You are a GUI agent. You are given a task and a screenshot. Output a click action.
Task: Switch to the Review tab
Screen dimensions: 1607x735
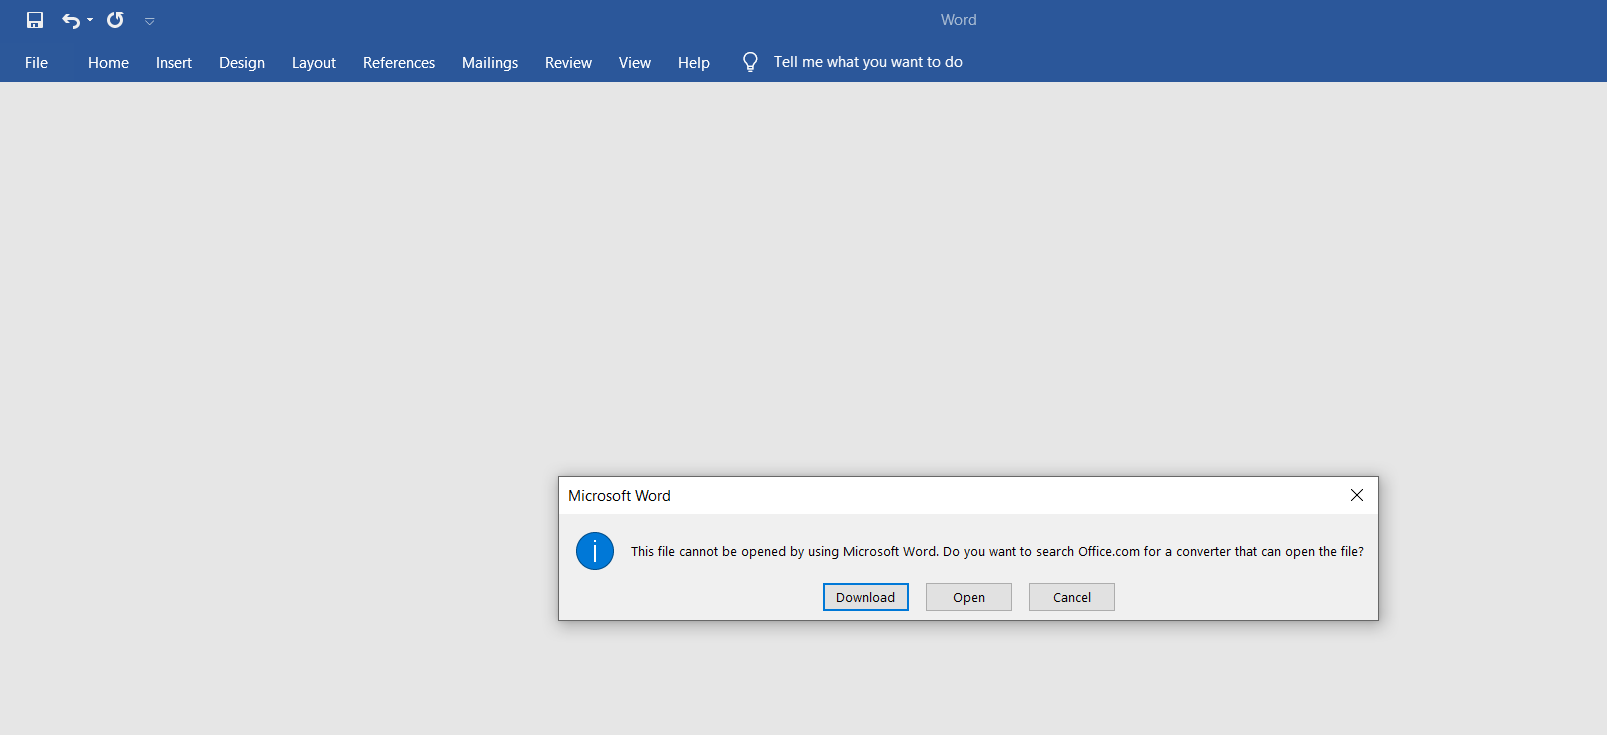point(568,62)
